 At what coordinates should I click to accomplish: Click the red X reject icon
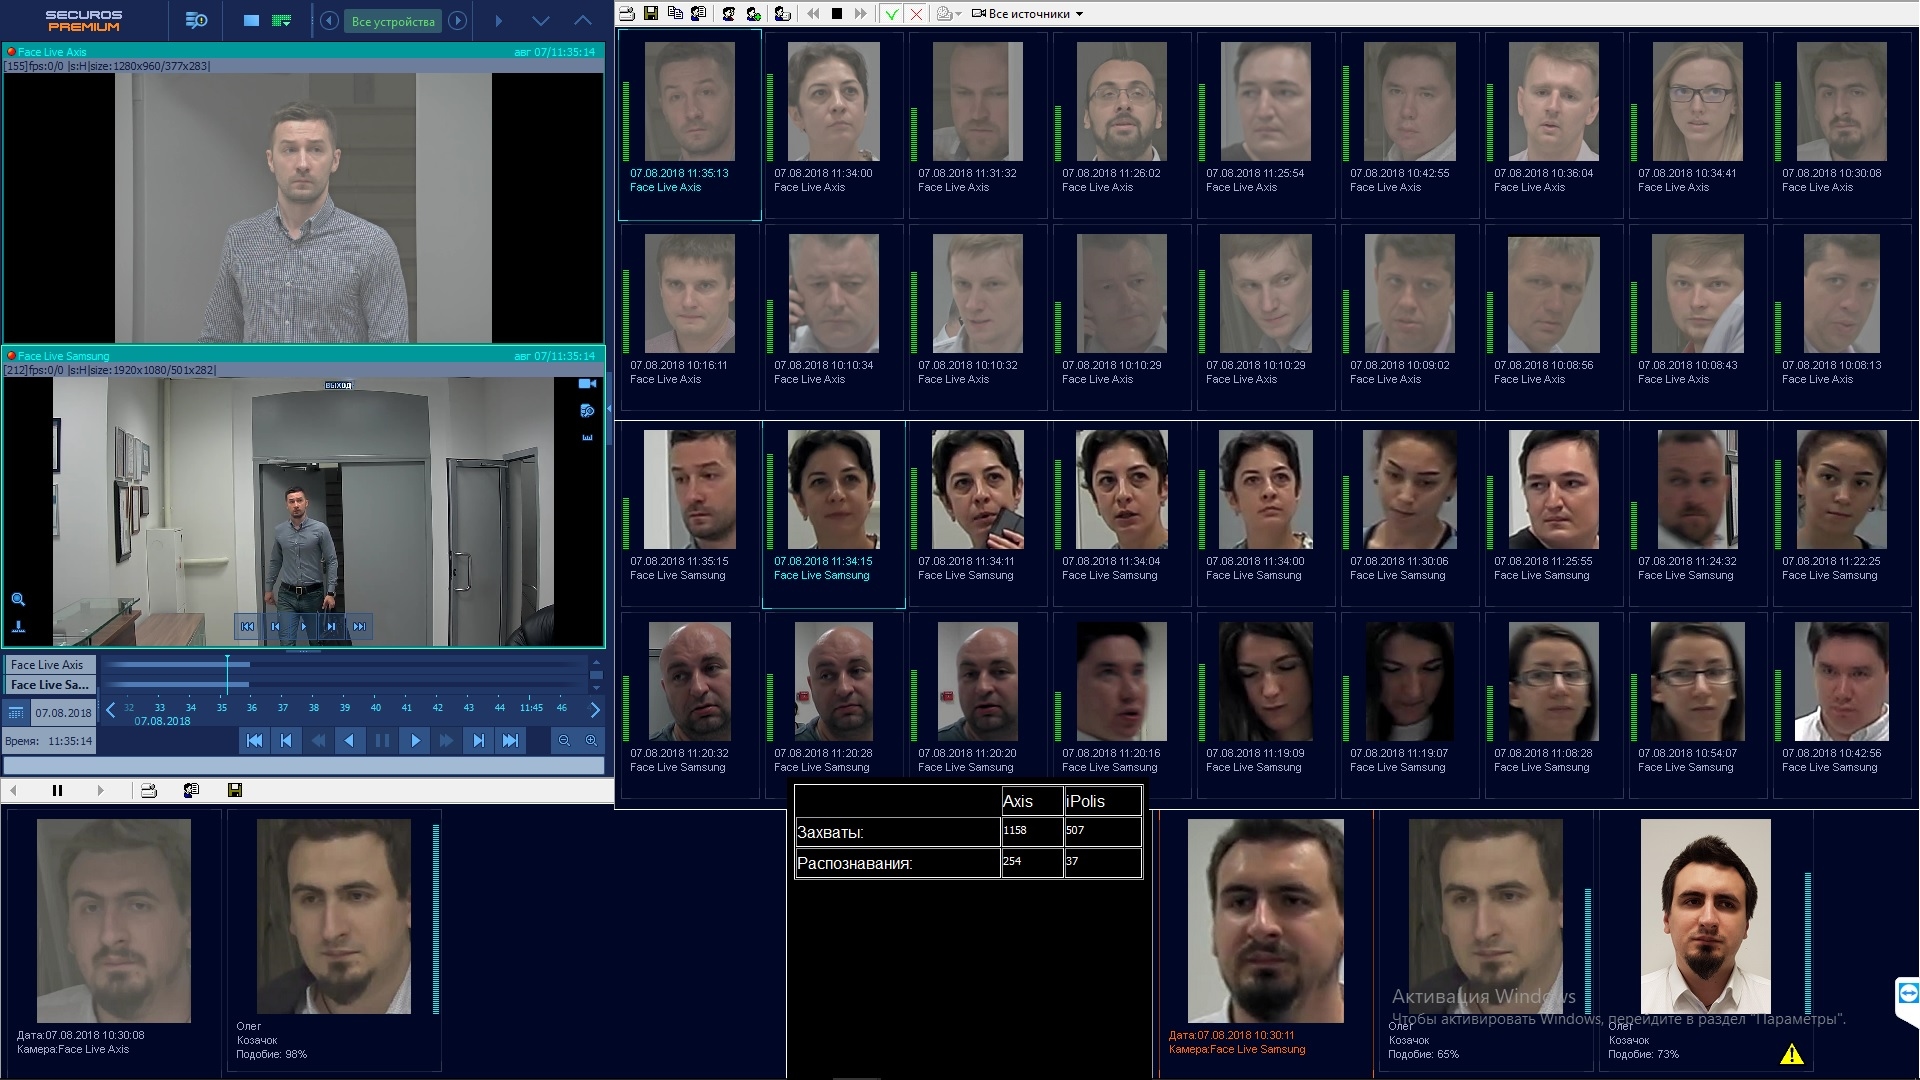[x=915, y=14]
